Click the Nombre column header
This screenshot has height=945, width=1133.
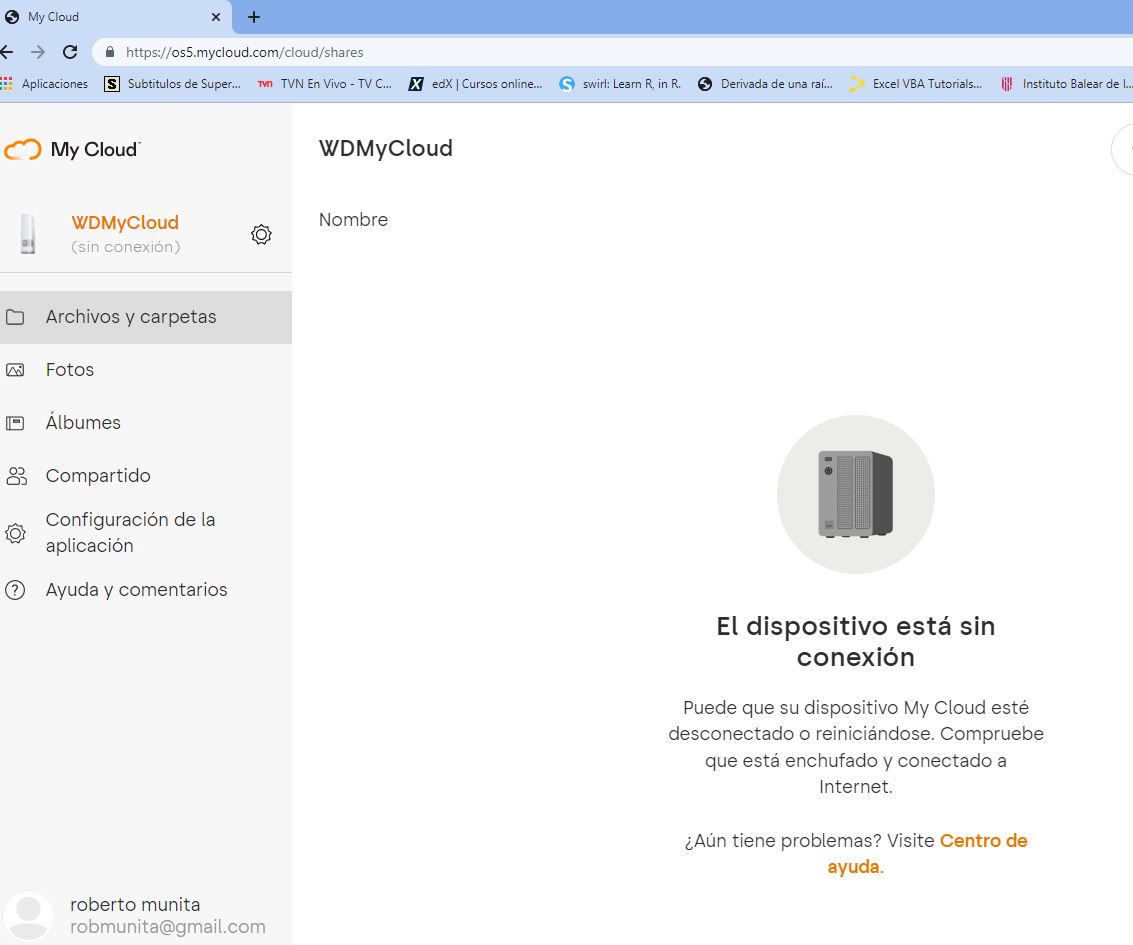tap(353, 220)
